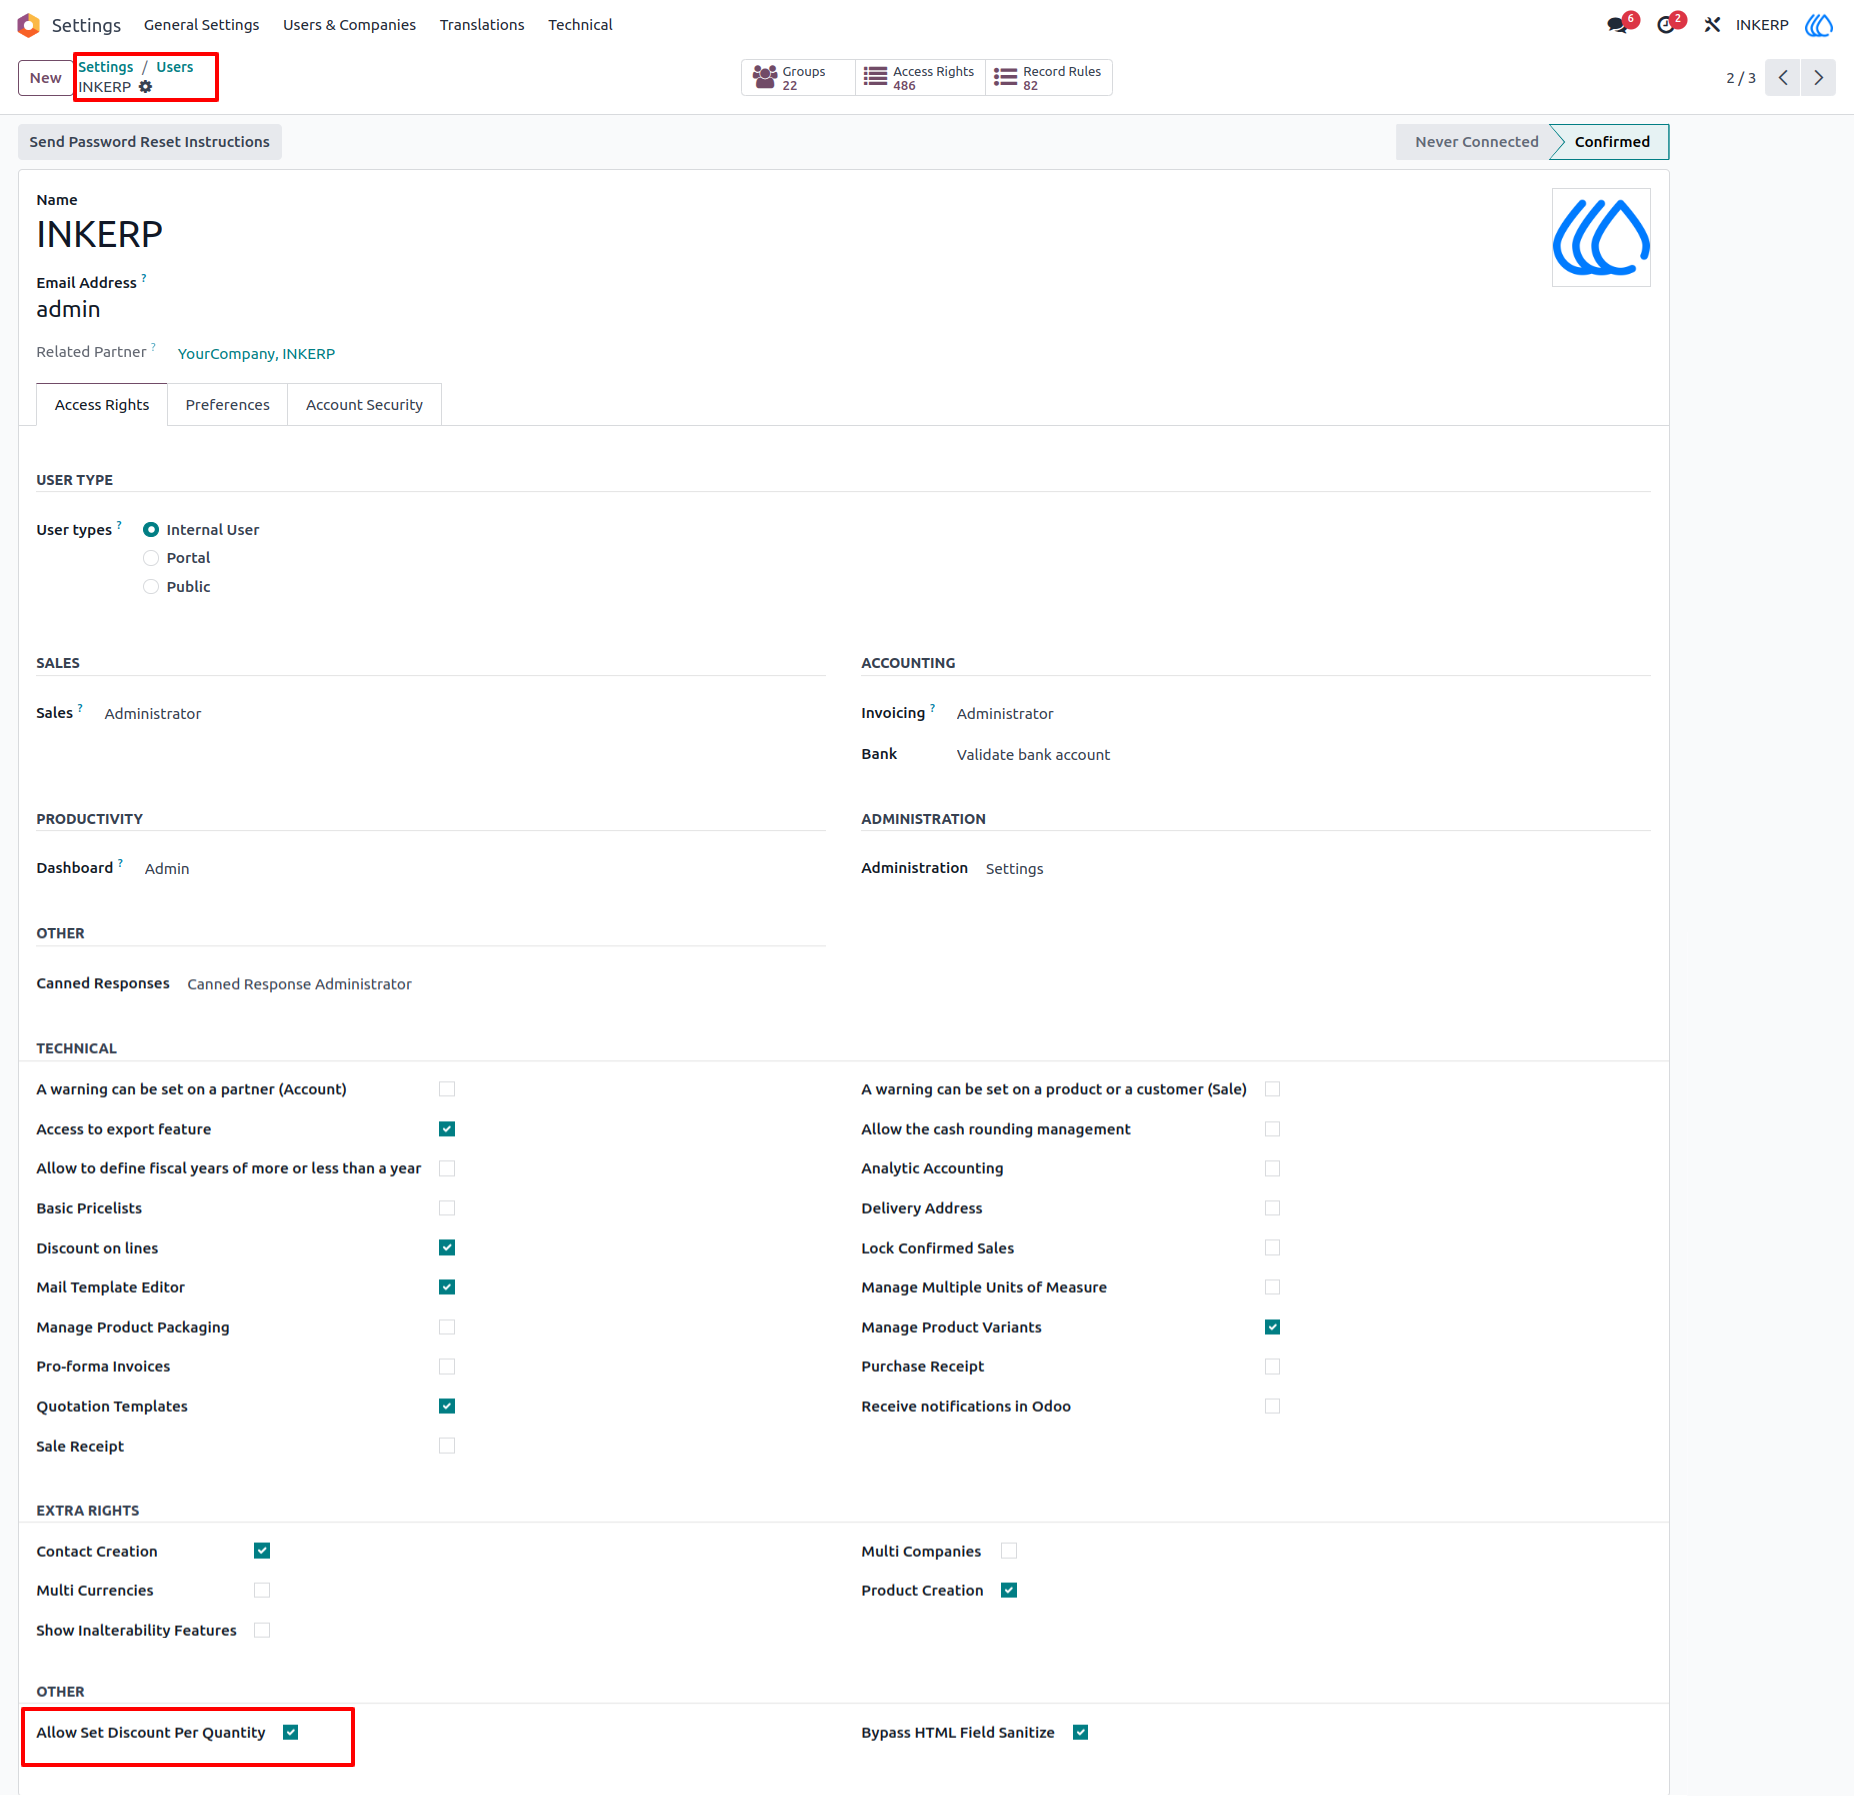Select the Portal user type
Image resolution: width=1854 pixels, height=1799 pixels.
pyautogui.click(x=151, y=558)
